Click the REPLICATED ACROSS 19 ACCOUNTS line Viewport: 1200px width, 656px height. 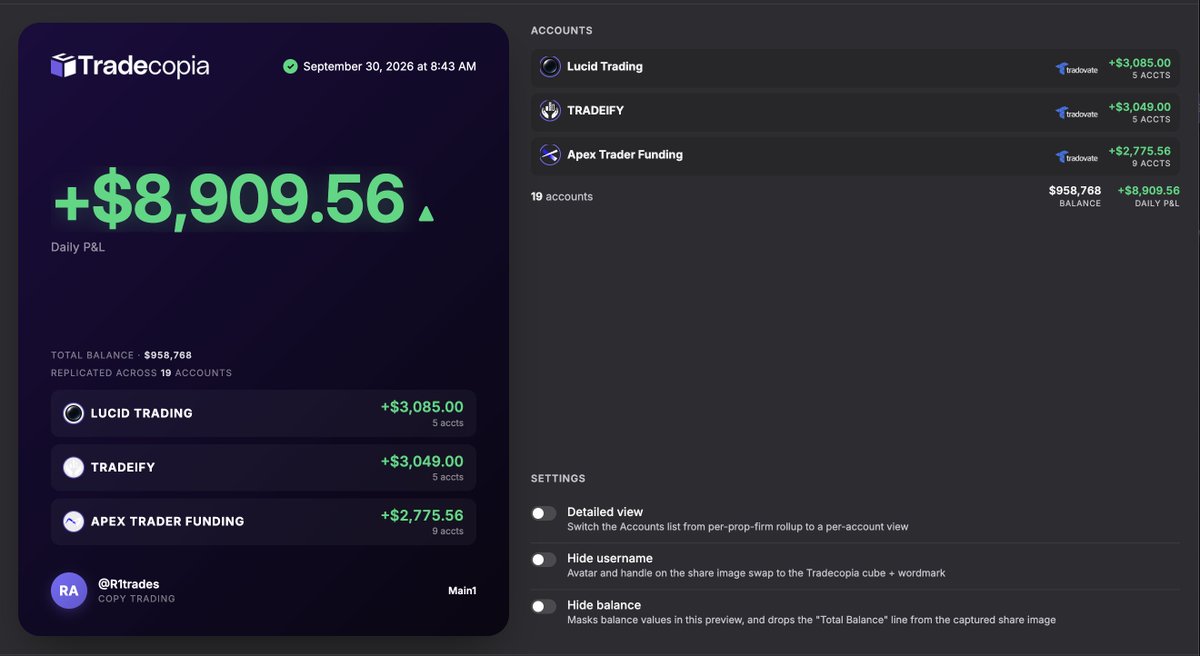pos(141,373)
